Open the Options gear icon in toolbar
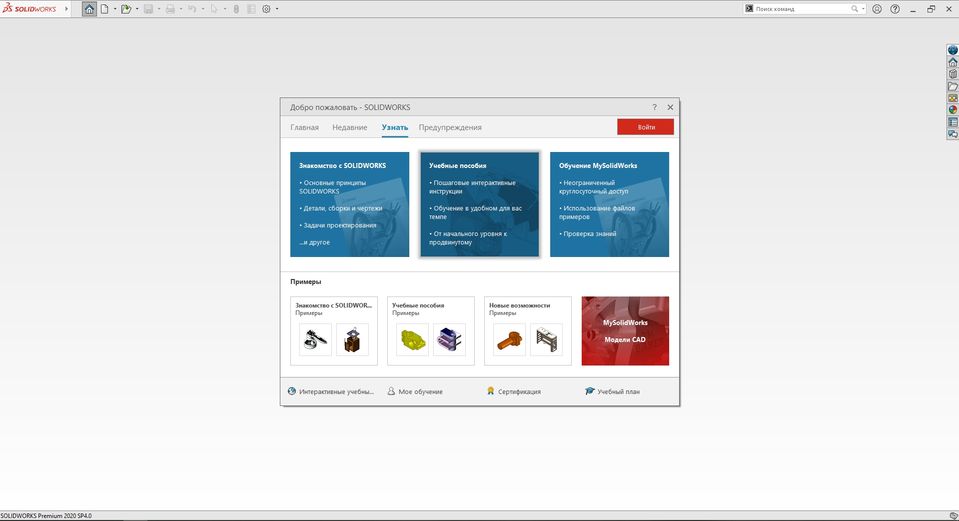The image size is (959, 521). coord(266,9)
